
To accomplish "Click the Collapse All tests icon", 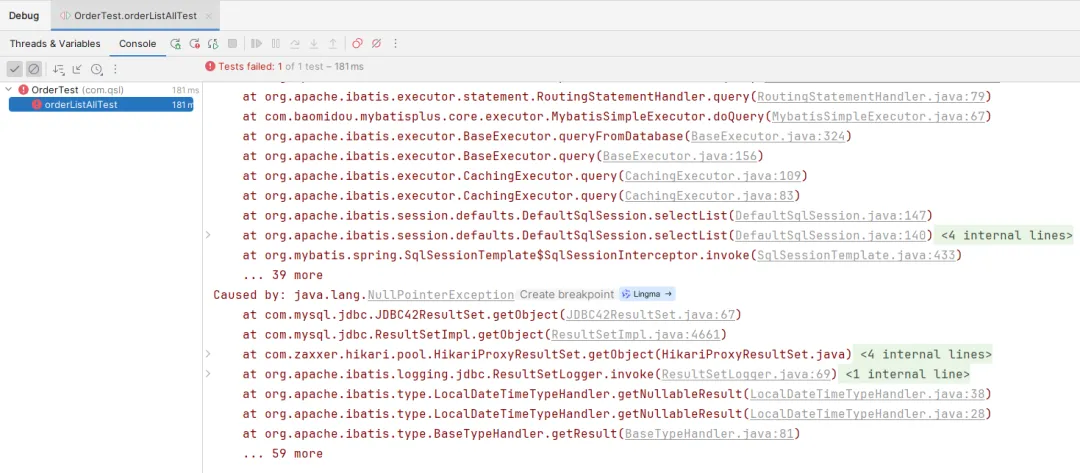I will click(77, 69).
